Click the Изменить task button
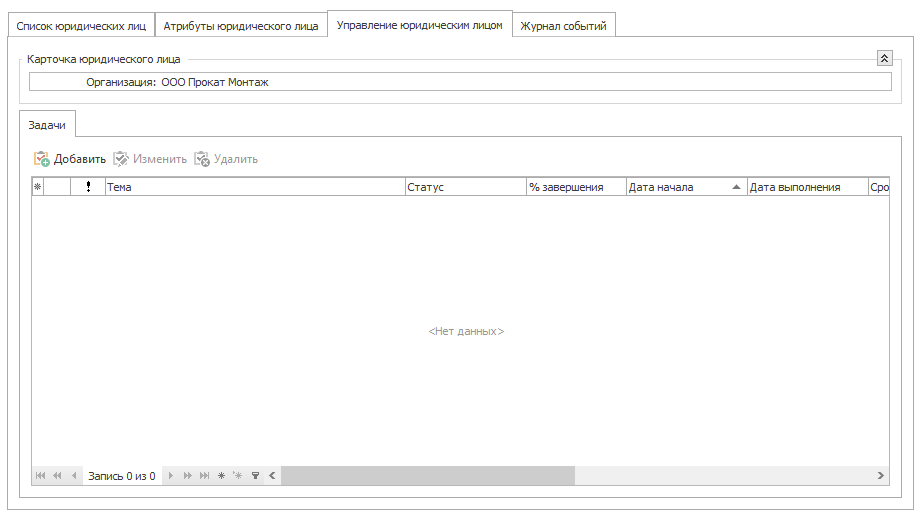This screenshot has width=924, height=520. 150,159
